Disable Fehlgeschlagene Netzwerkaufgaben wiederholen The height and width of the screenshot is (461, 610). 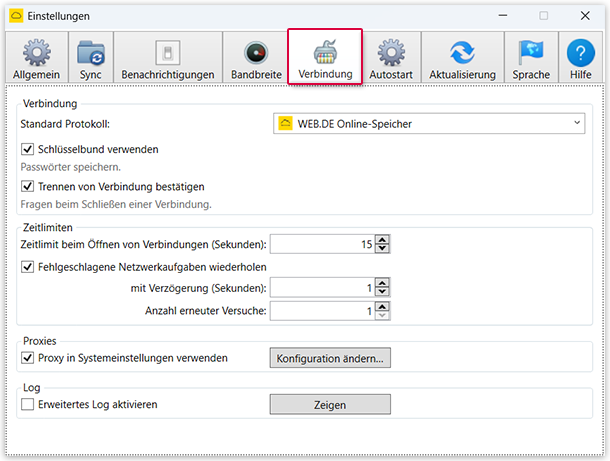coord(28,267)
